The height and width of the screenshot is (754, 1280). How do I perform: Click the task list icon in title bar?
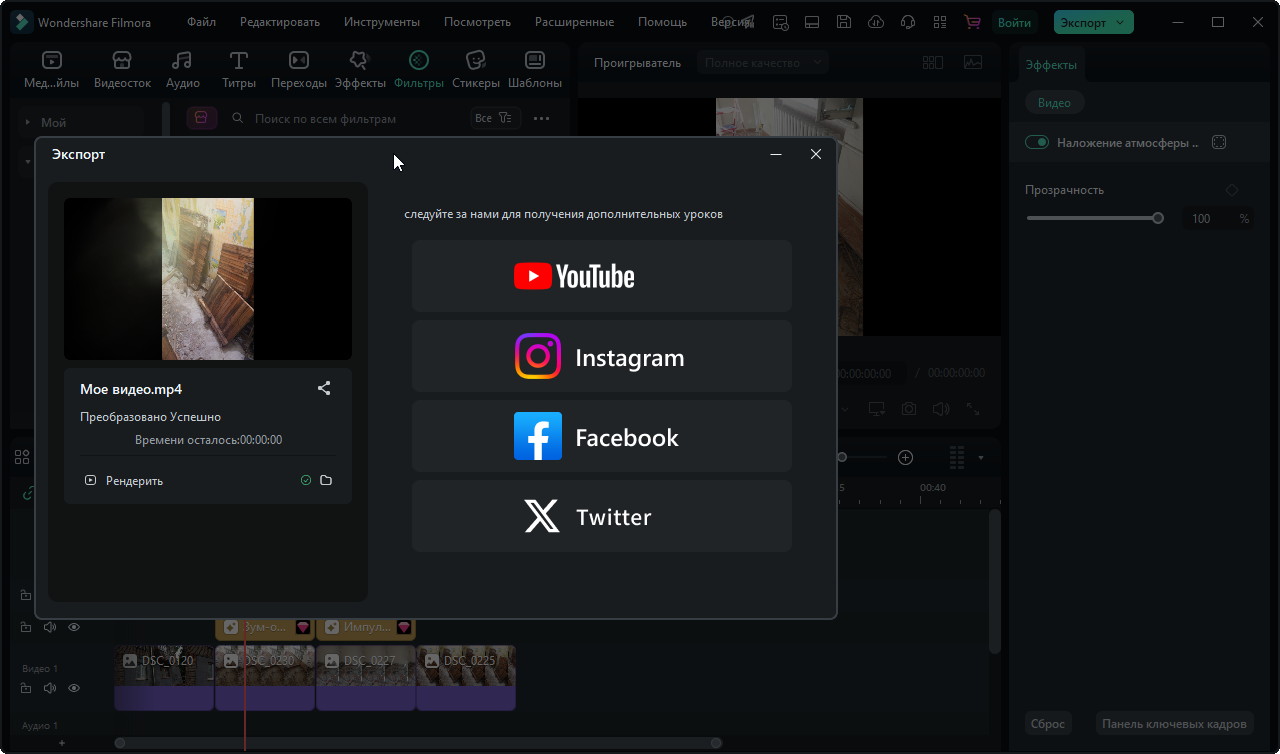pyautogui.click(x=781, y=22)
